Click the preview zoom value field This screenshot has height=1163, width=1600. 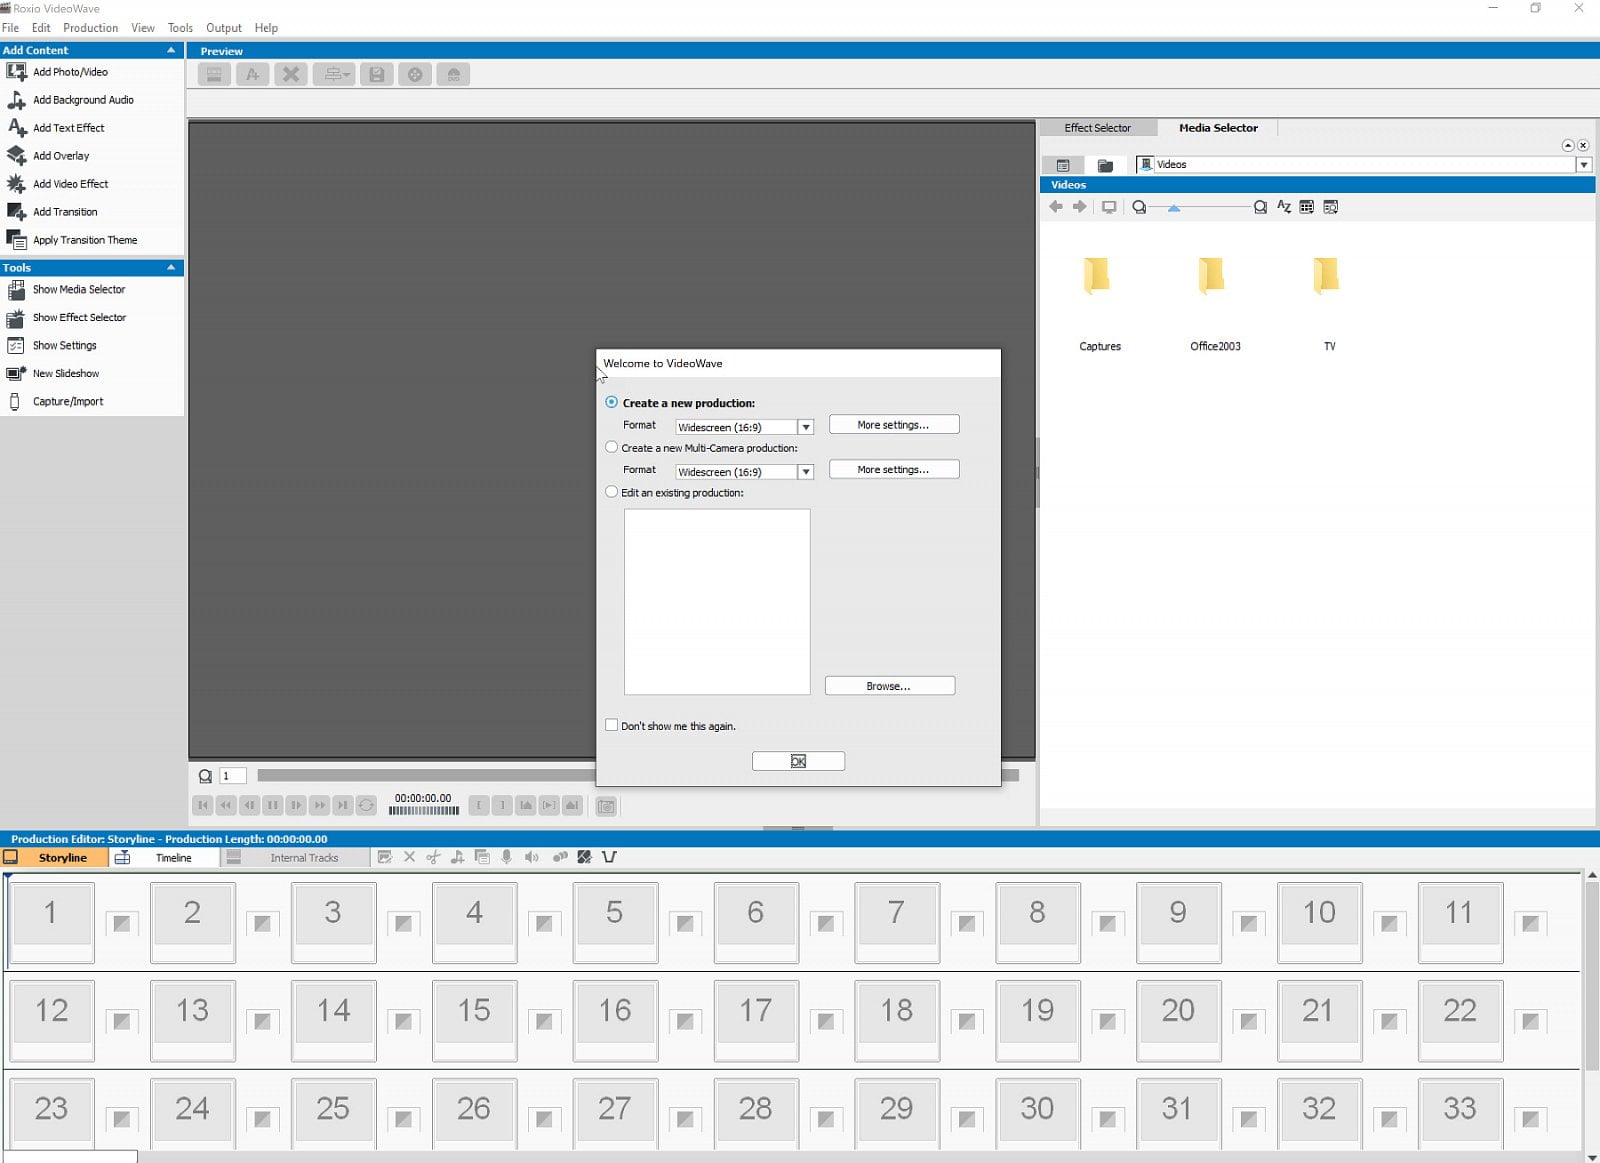point(232,776)
